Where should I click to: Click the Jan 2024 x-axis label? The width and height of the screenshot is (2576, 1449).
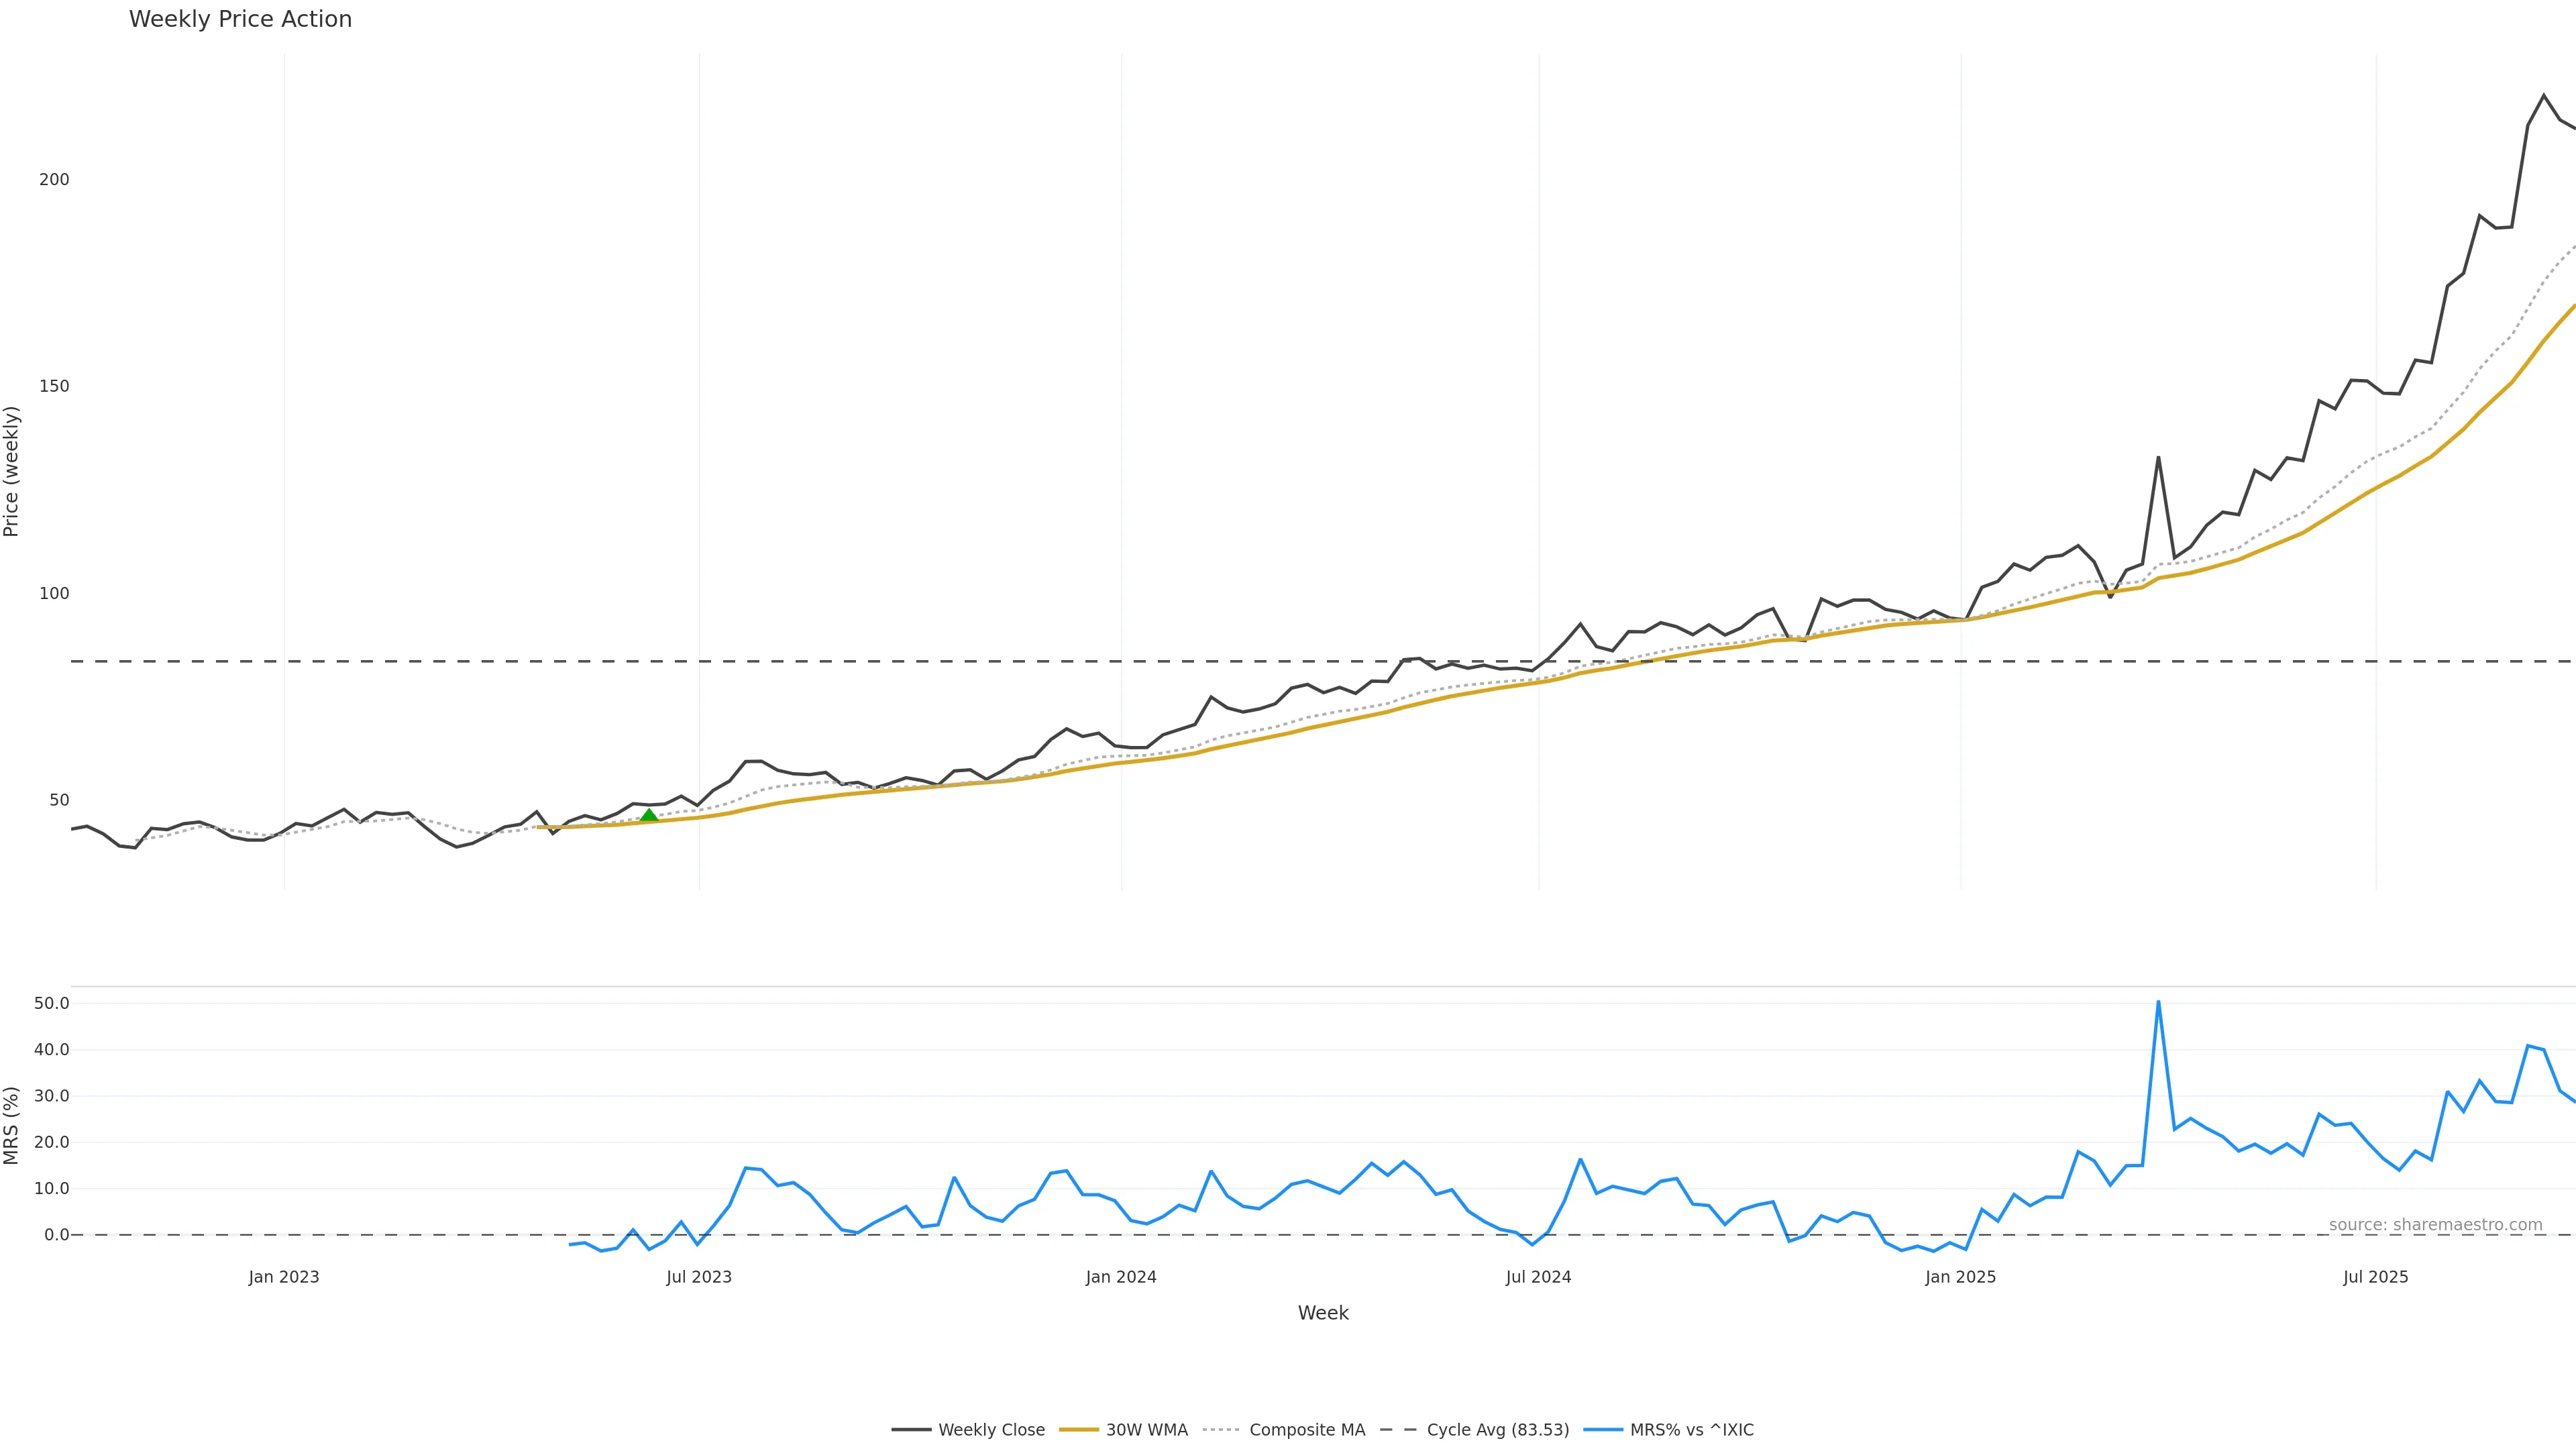1121,1277
